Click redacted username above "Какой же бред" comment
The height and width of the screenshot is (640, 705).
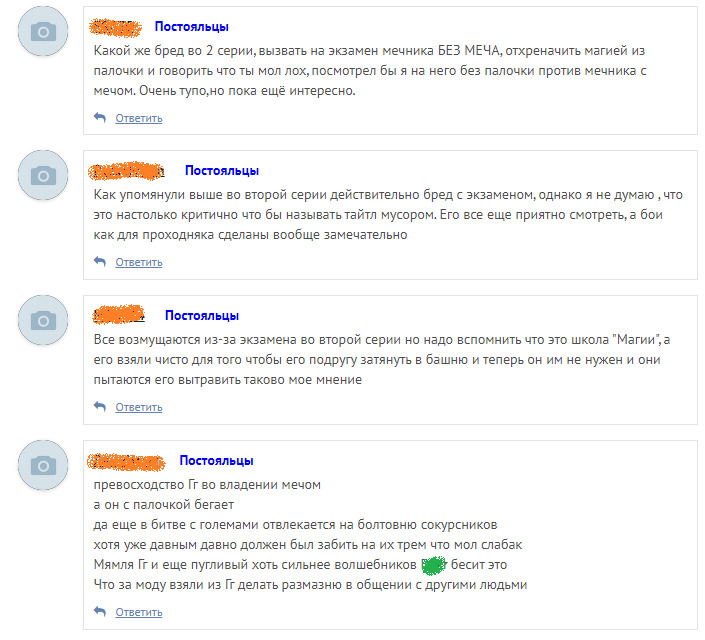pos(115,26)
